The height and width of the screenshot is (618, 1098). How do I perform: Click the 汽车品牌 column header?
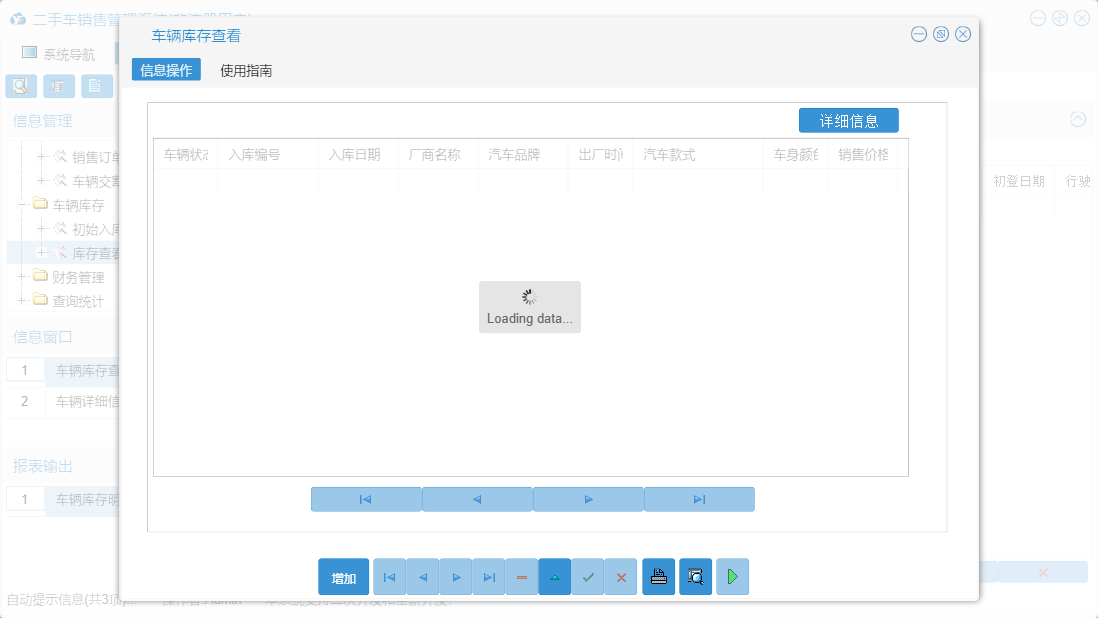pyautogui.click(x=522, y=155)
